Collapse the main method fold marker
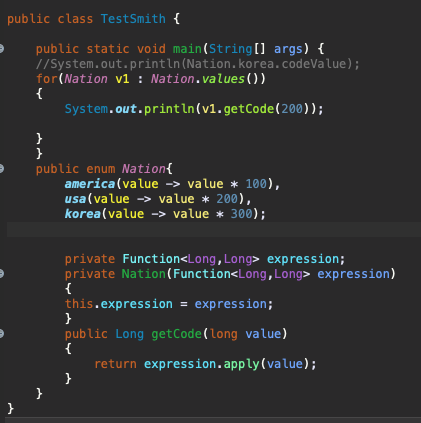 [1, 49]
